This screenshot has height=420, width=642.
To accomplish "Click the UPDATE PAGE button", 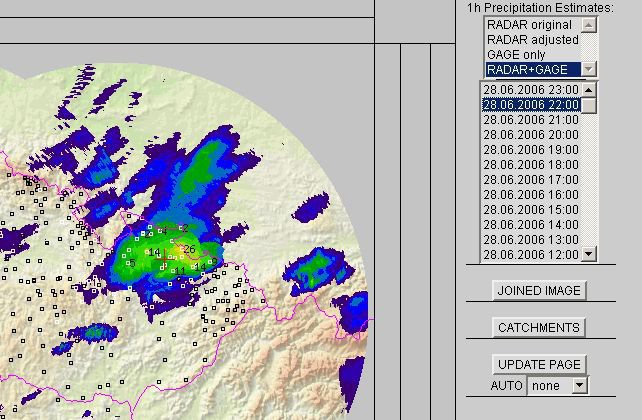I will [538, 364].
